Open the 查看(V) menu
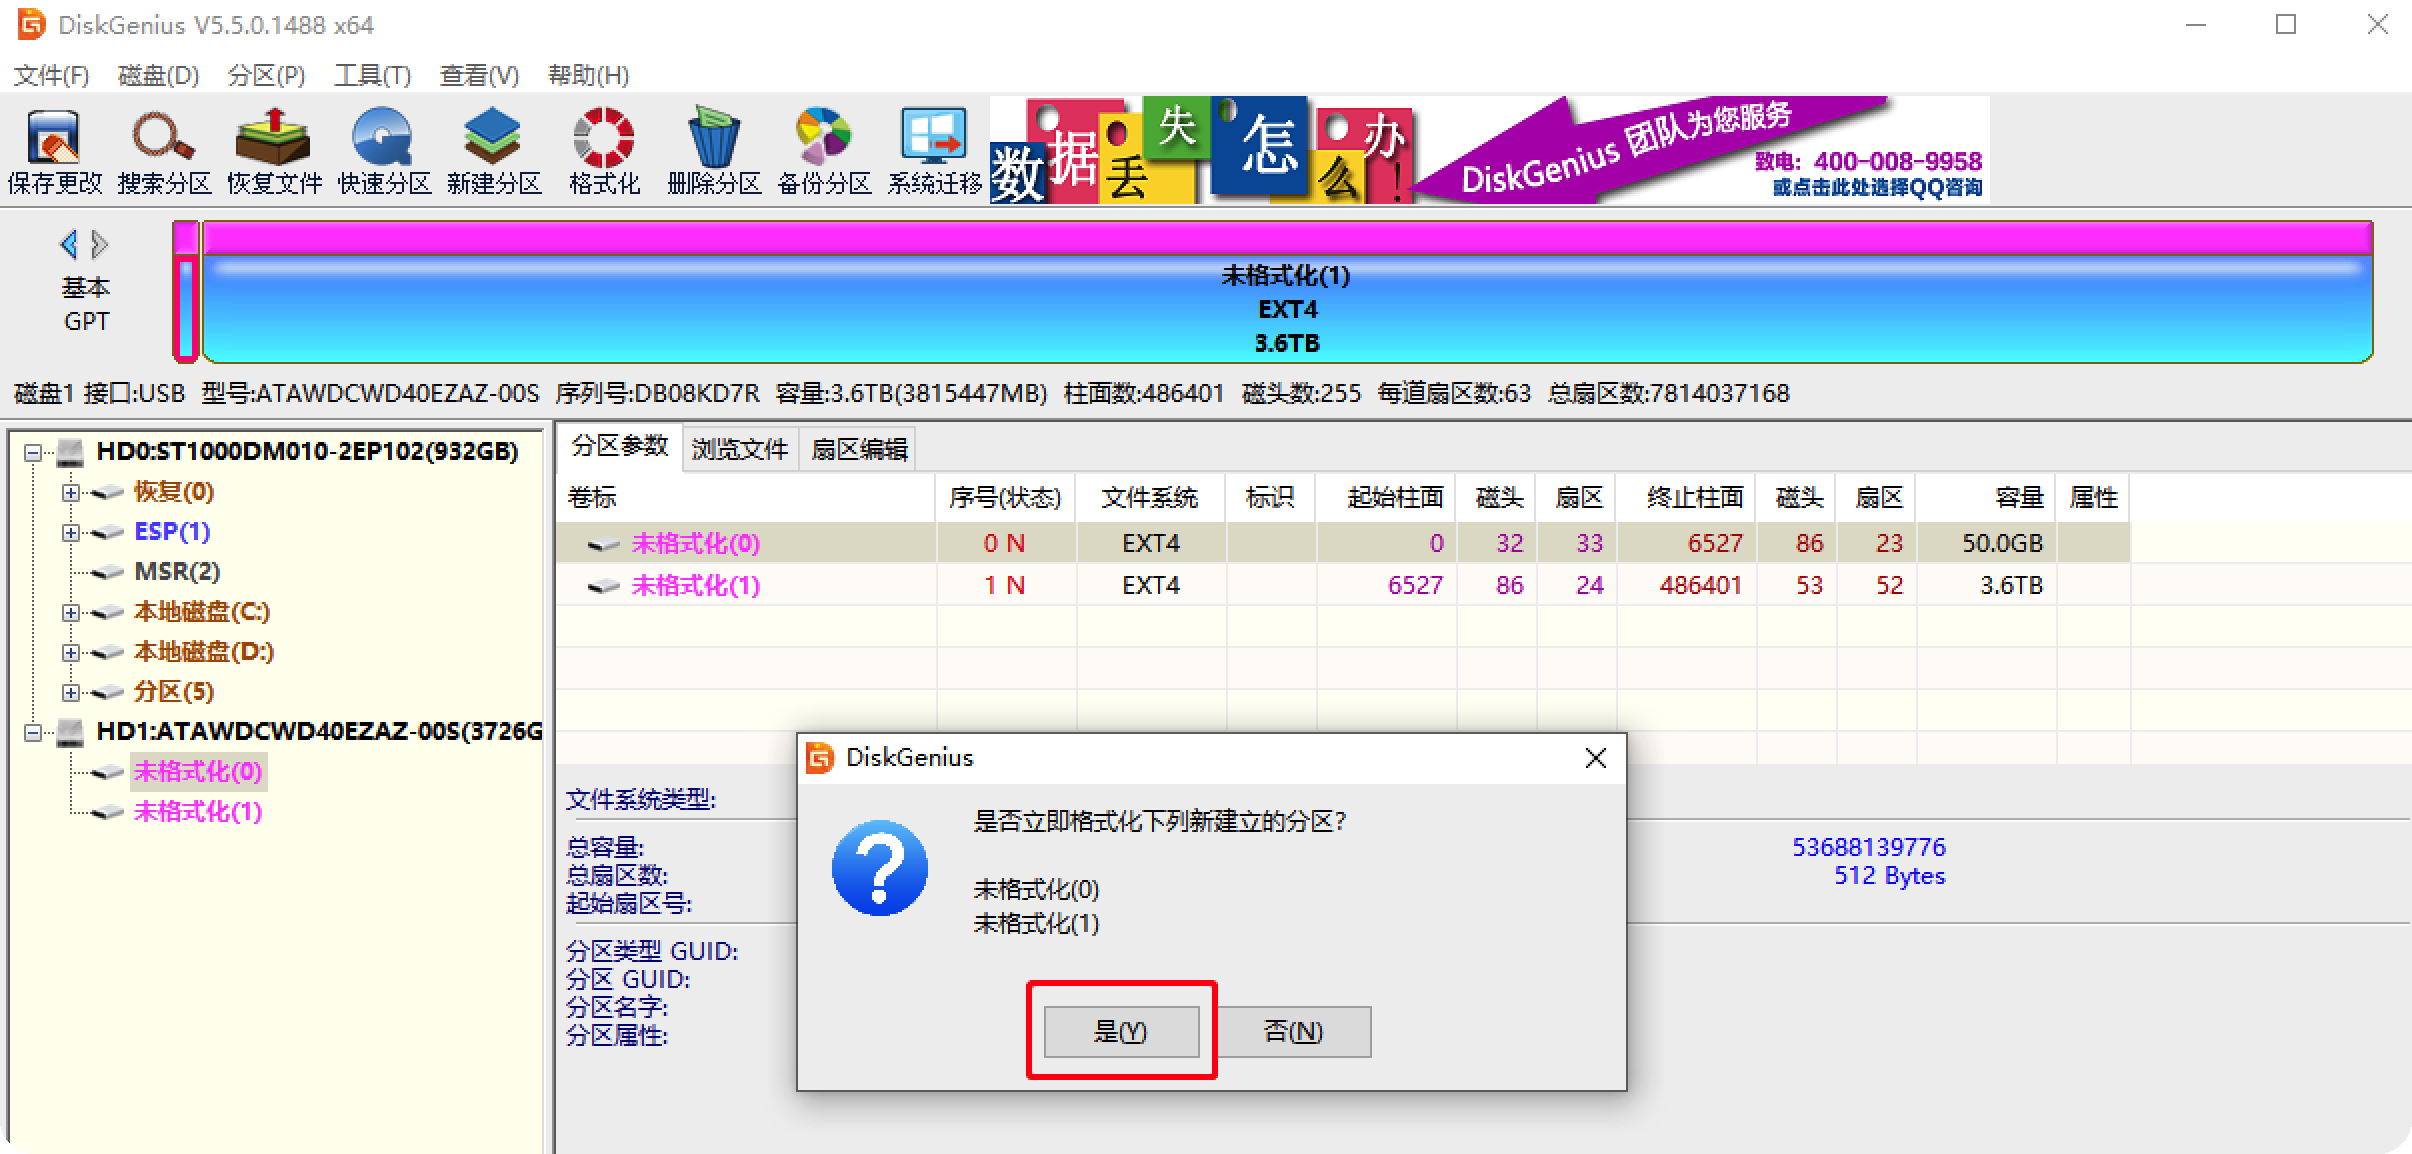Image resolution: width=2412 pixels, height=1154 pixels. 479,75
